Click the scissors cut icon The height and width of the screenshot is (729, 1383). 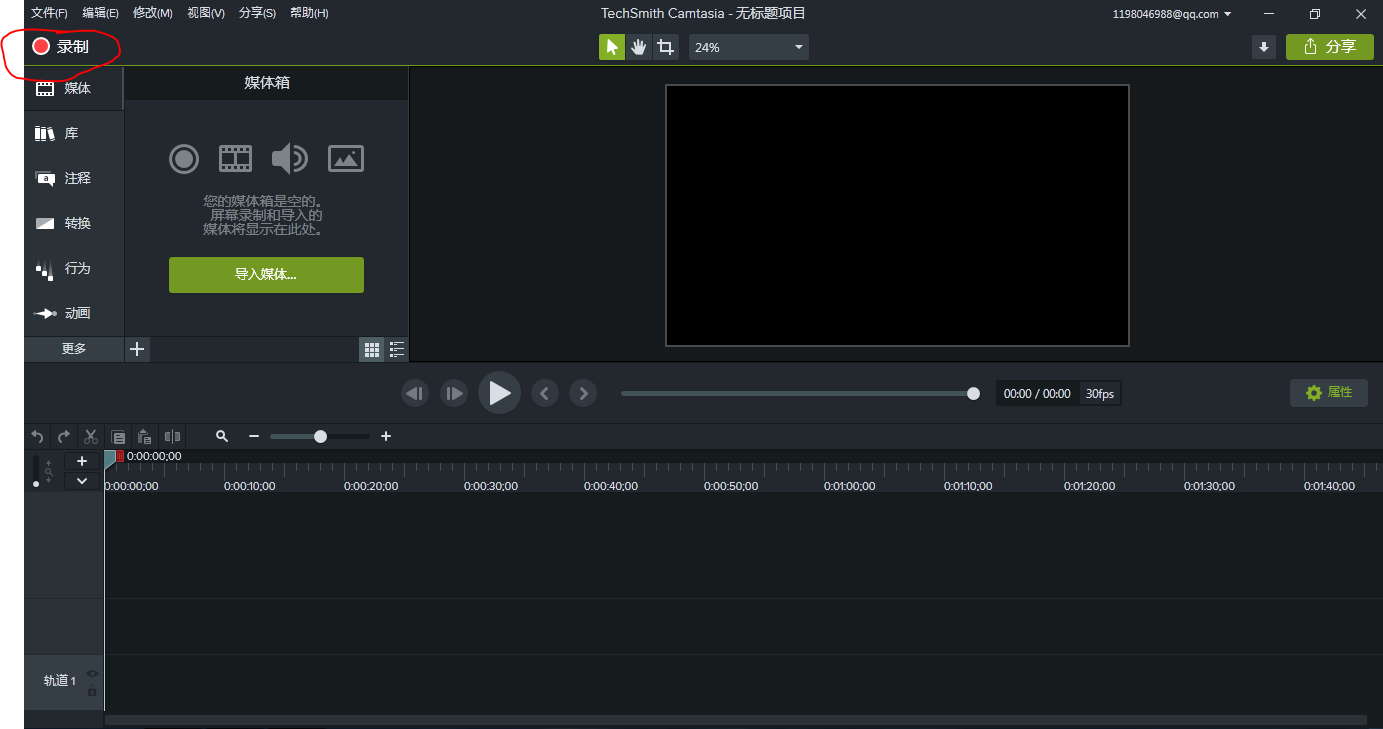[91, 436]
